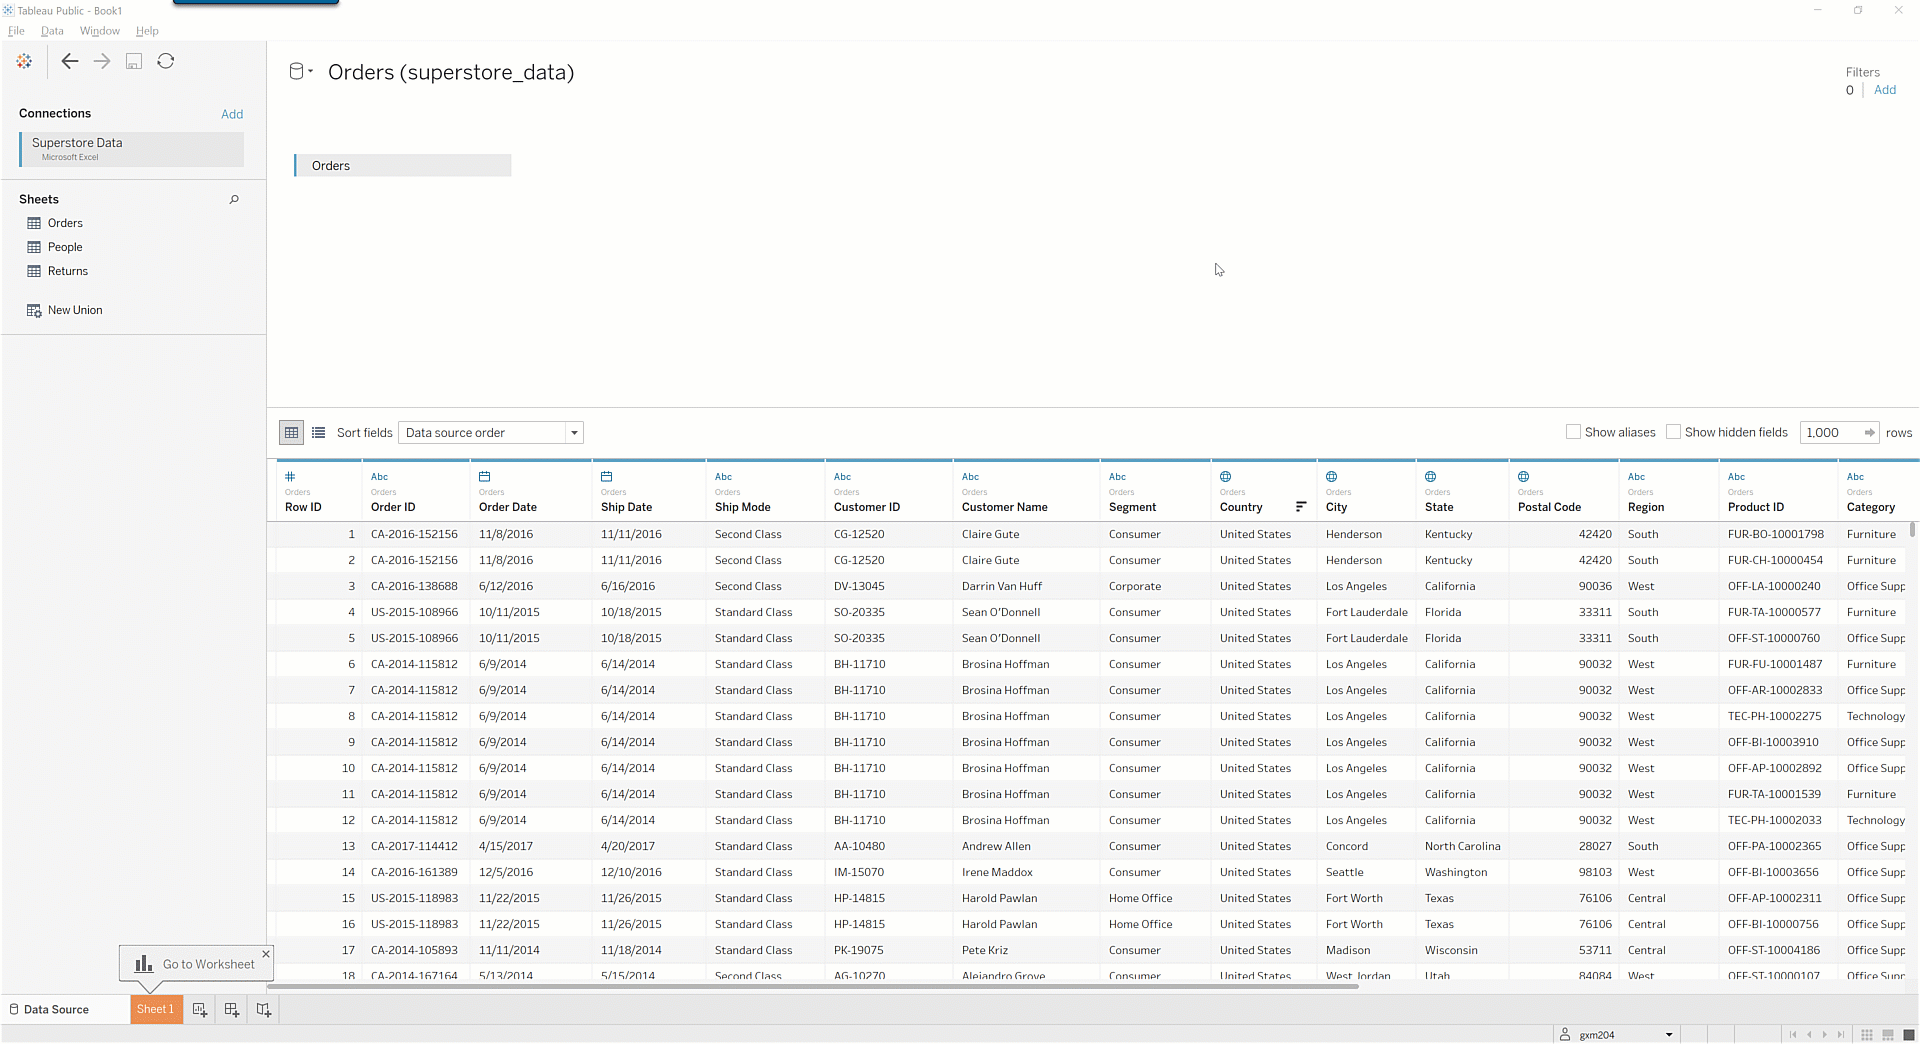Screen dimensions: 1920x1044
Task: Switch to the Sheet 1 tab
Action: click(156, 1010)
